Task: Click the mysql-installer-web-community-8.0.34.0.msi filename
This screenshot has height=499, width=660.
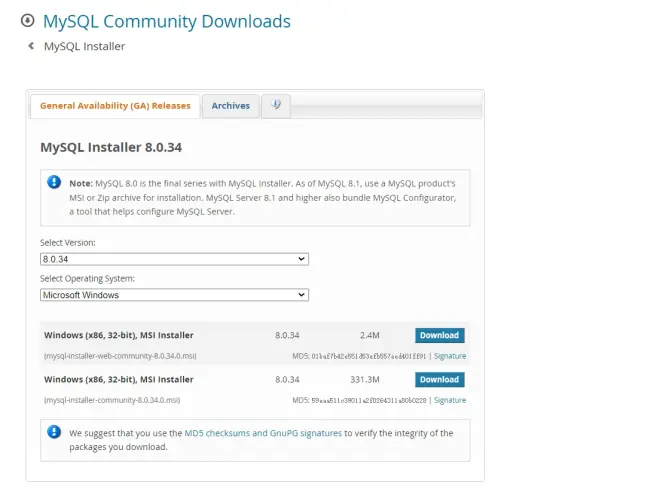Action: [120, 356]
